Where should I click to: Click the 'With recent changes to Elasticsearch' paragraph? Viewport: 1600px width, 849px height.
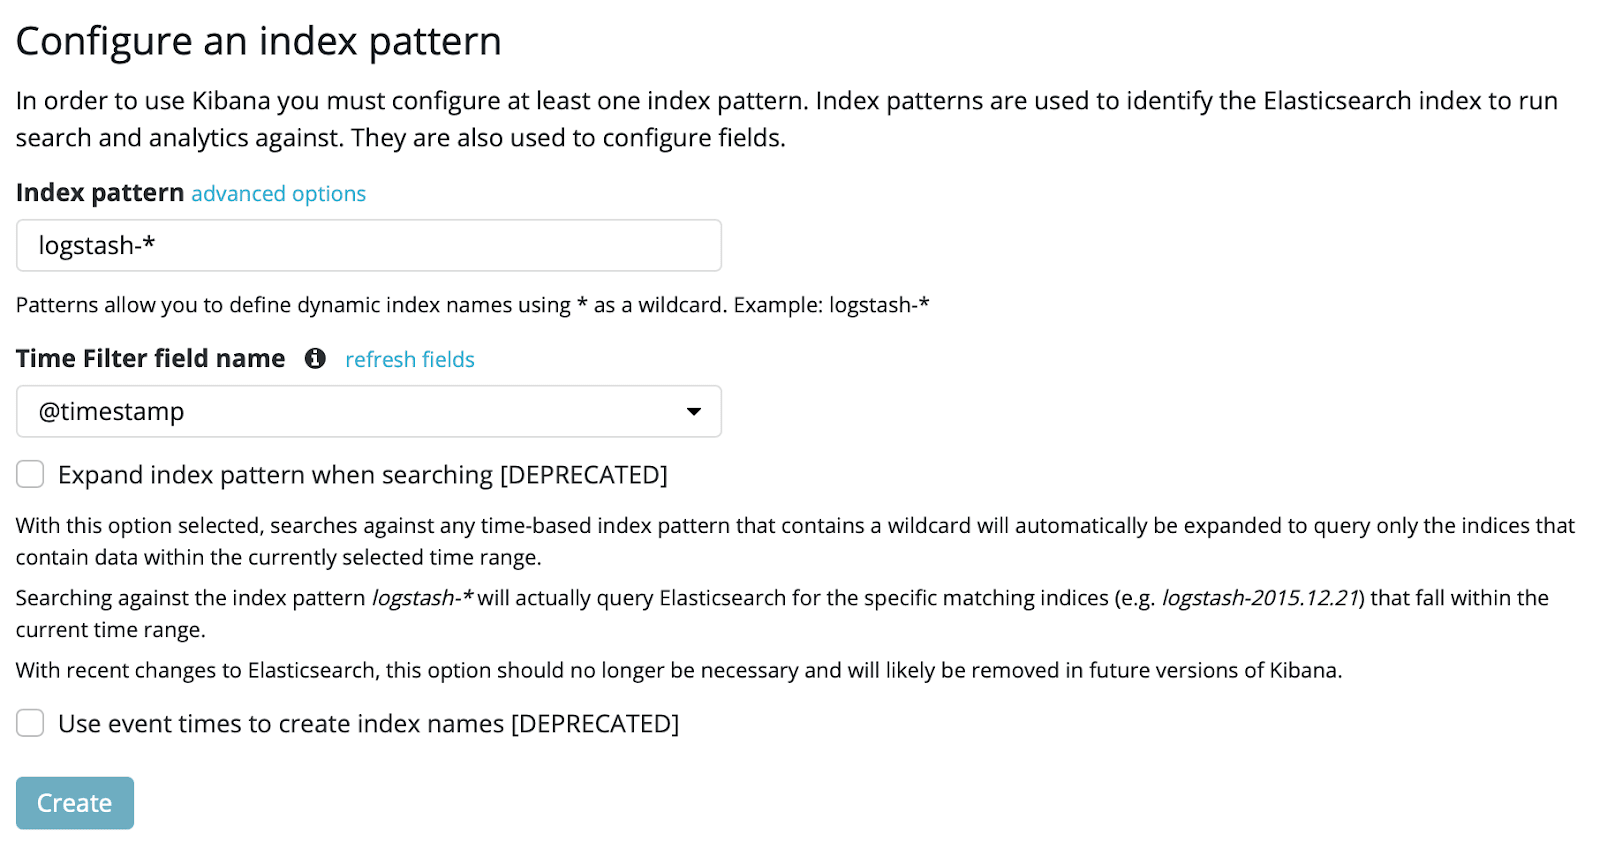(679, 671)
